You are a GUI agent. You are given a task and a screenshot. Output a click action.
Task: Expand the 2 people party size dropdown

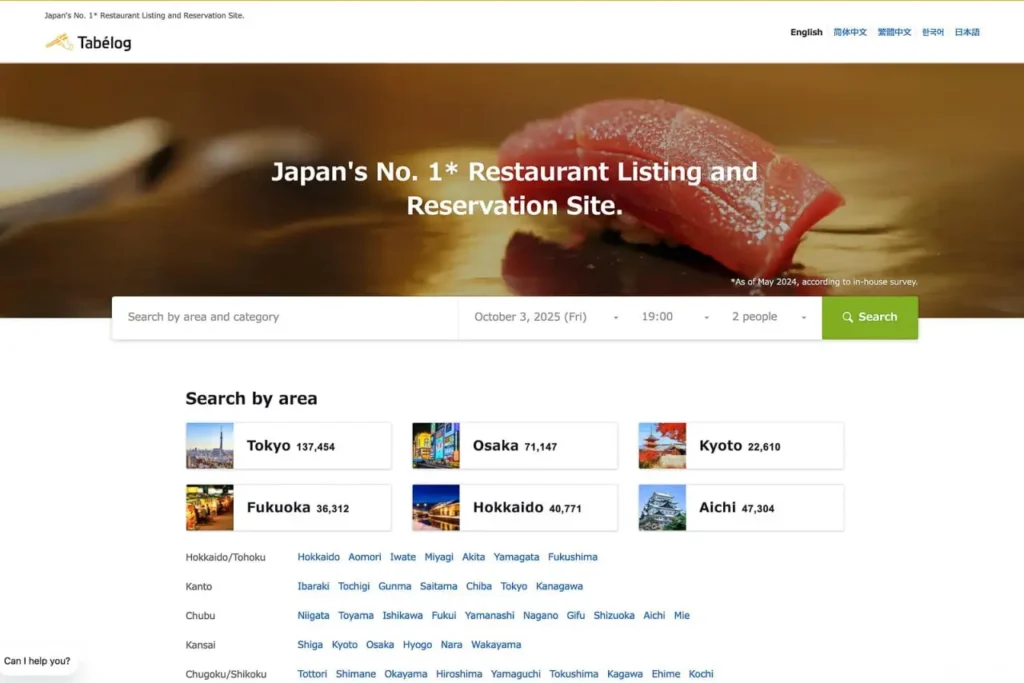[768, 317]
